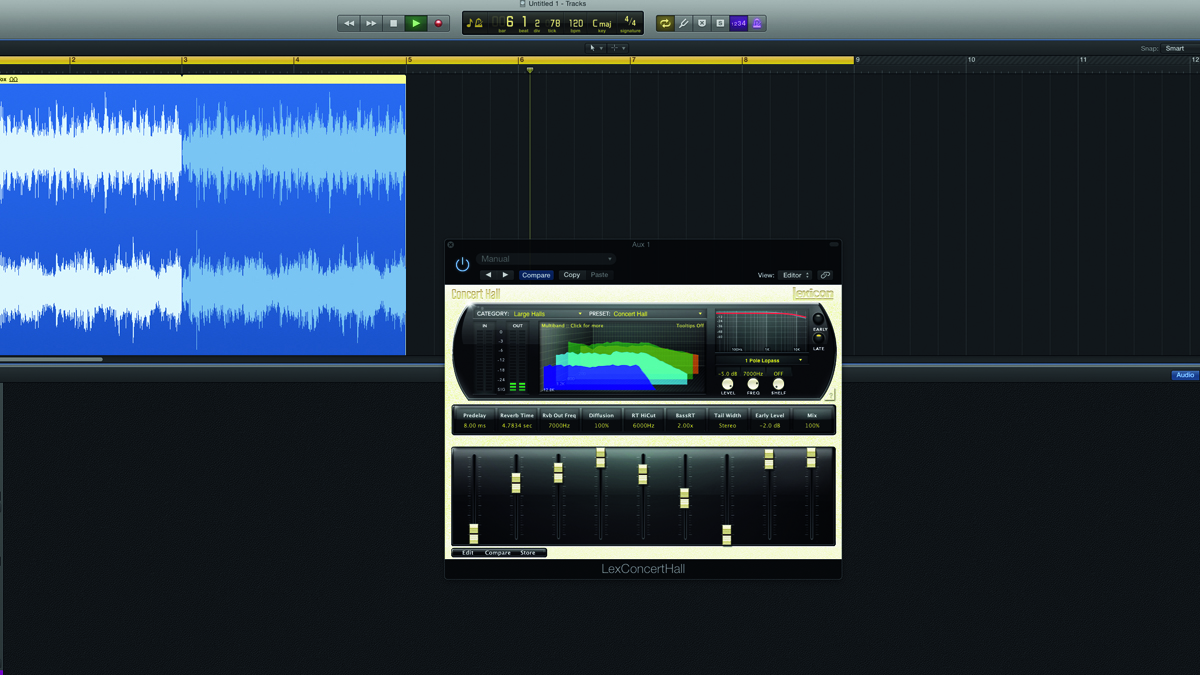Click the Compare tab below the faders

(498, 553)
